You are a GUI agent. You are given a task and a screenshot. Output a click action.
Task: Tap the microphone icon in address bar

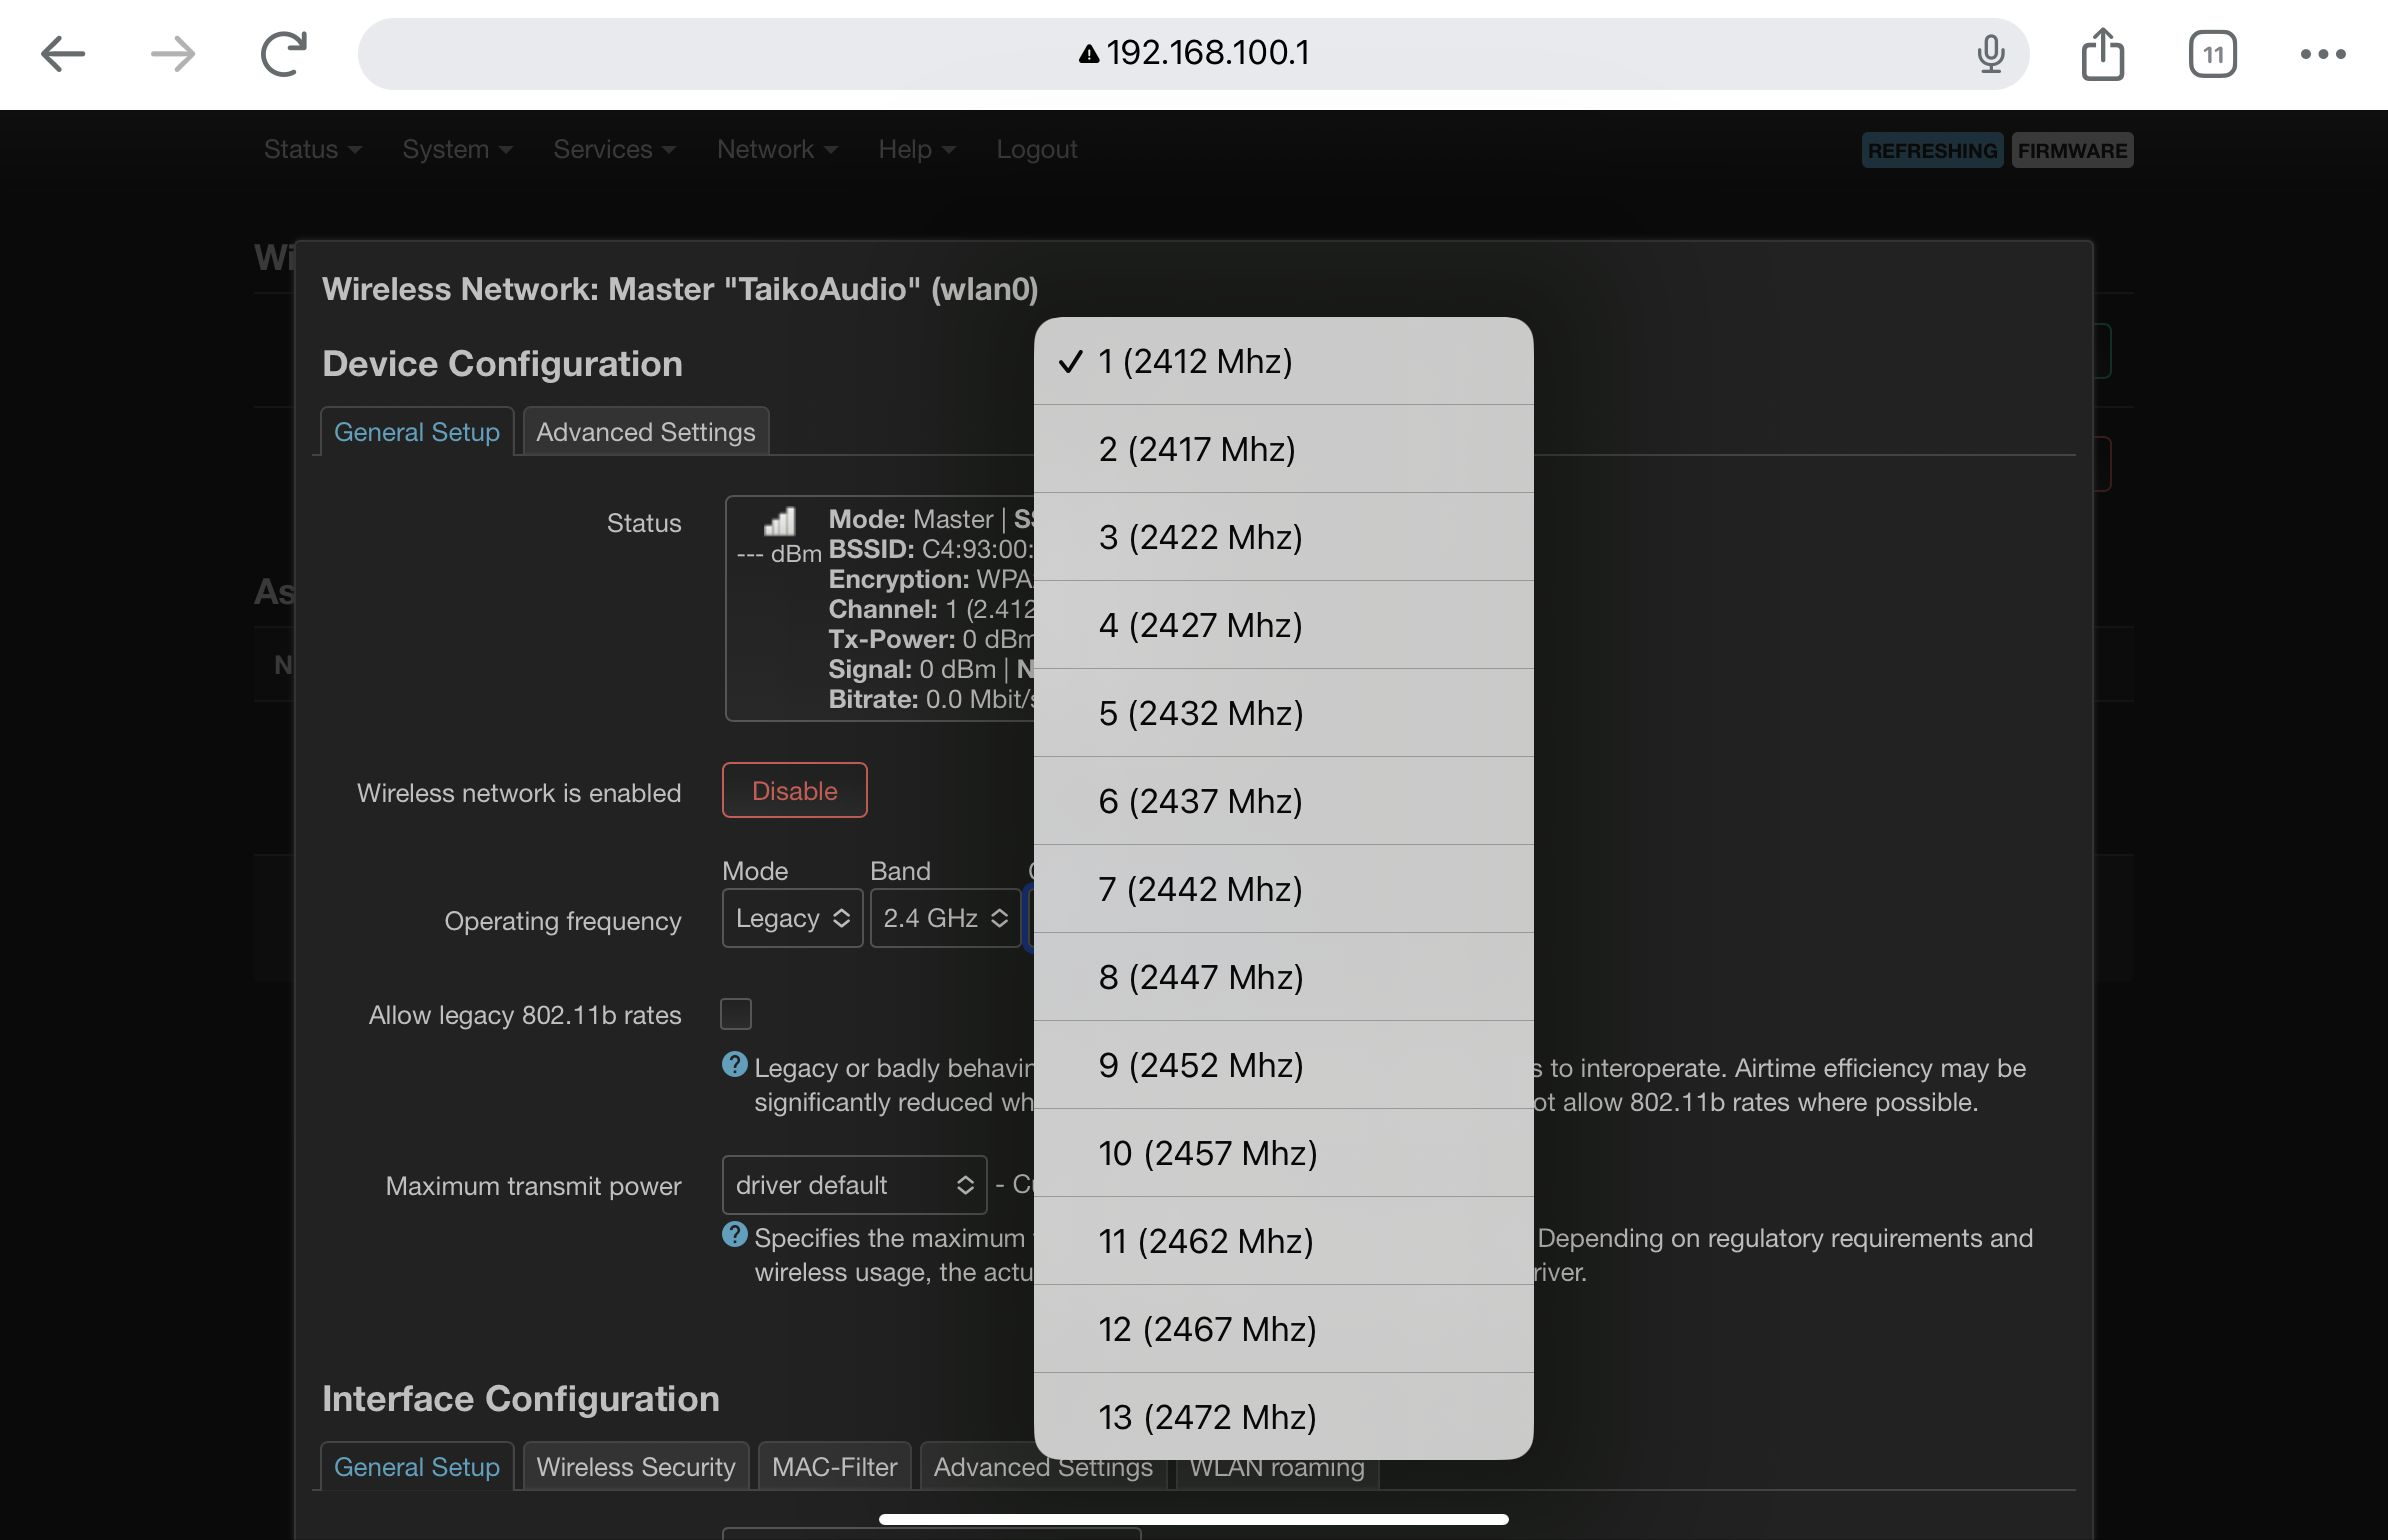point(1990,54)
